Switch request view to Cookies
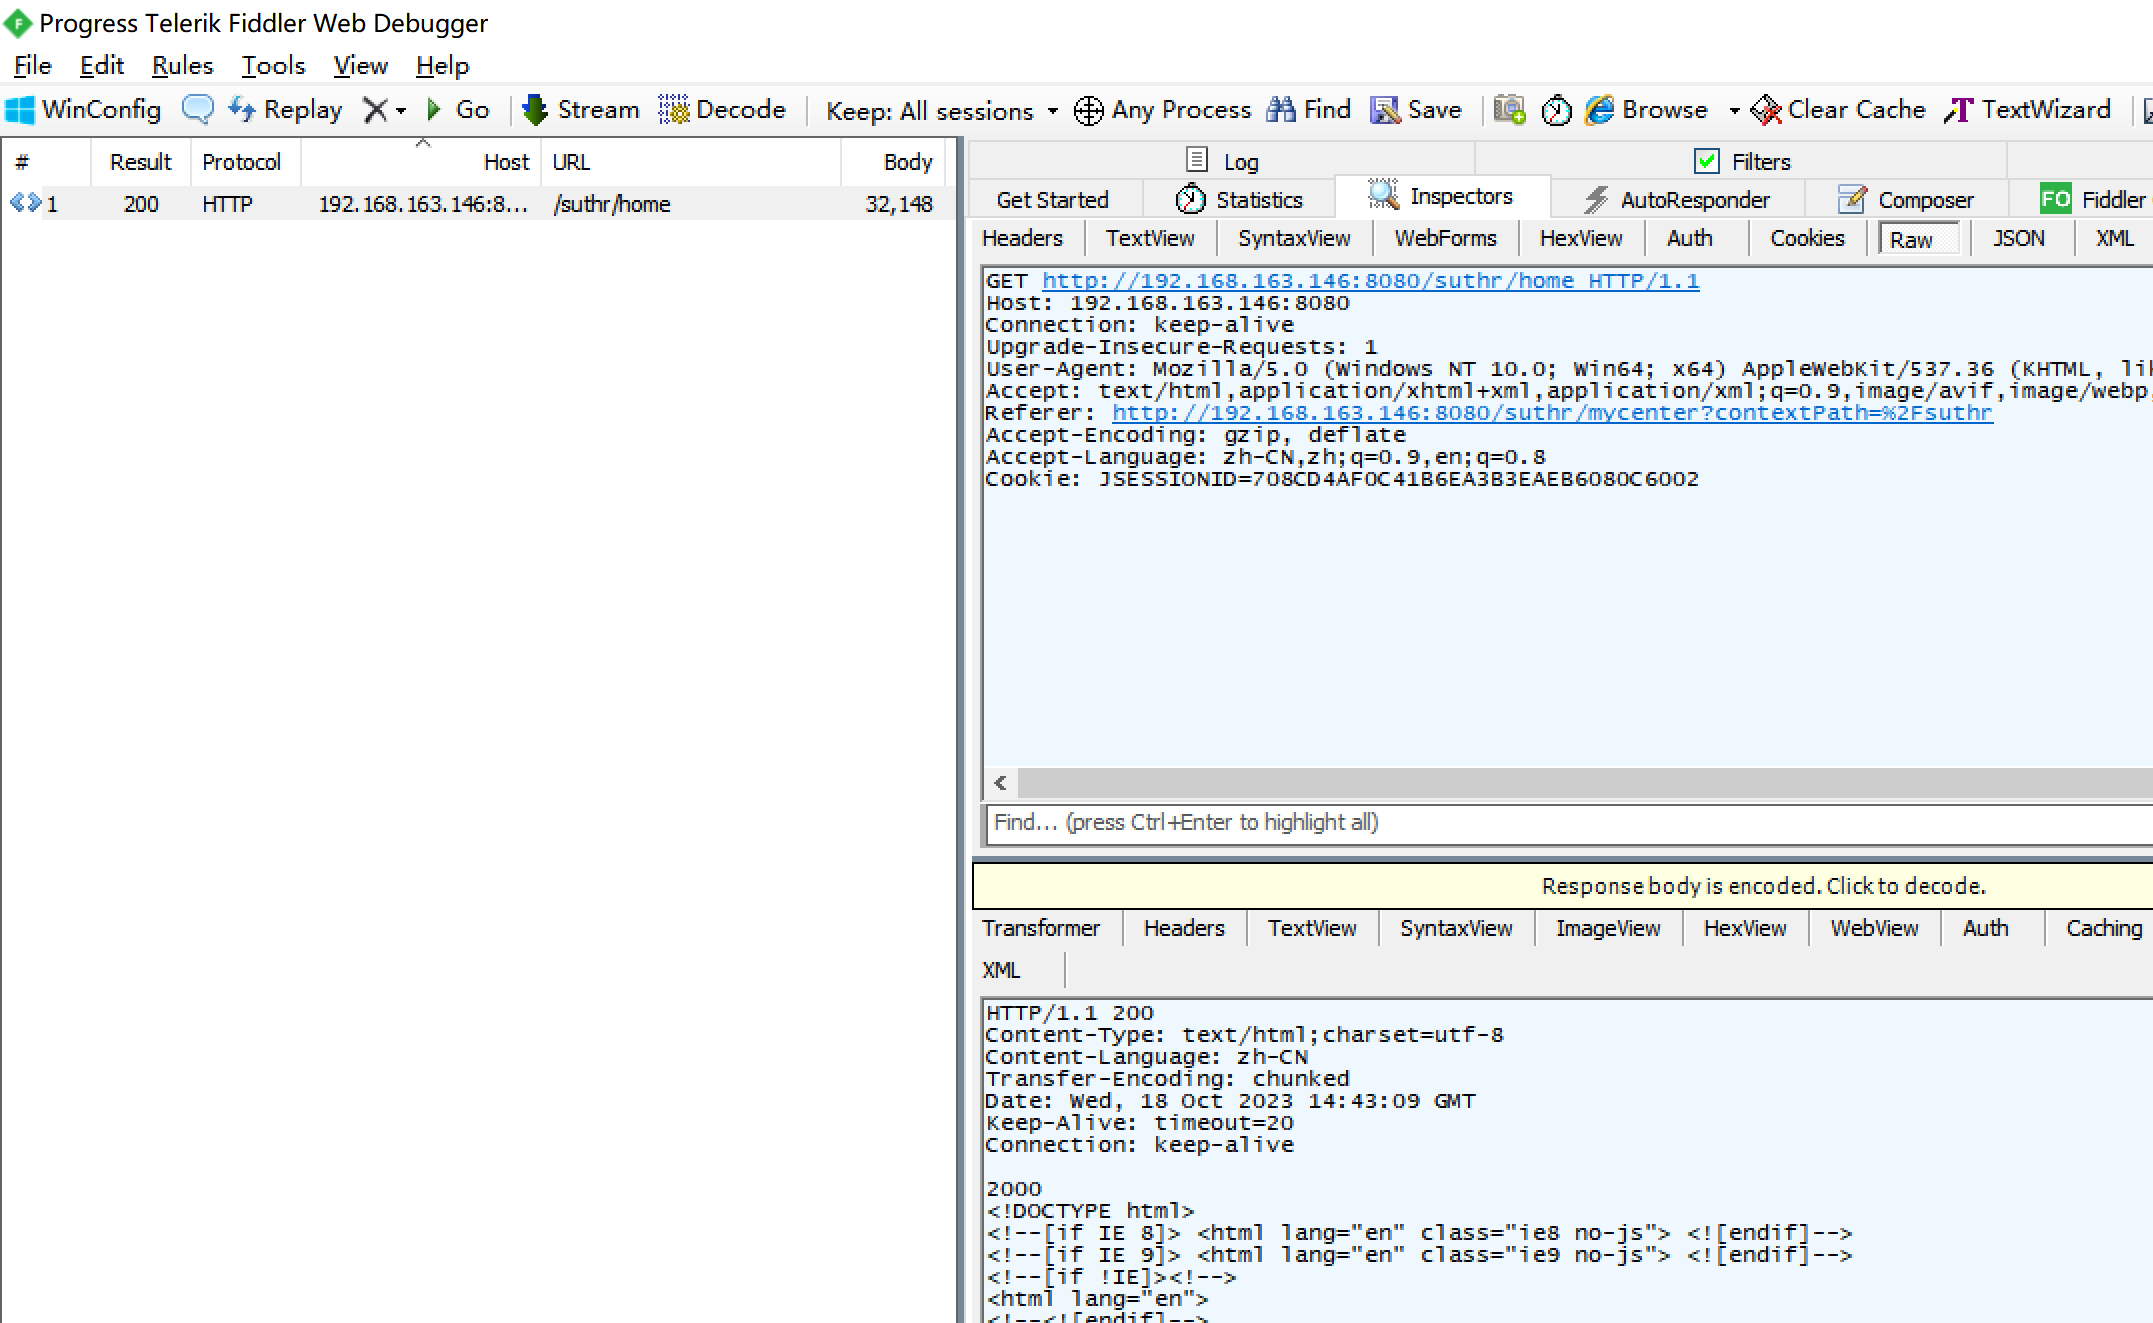 (1807, 239)
